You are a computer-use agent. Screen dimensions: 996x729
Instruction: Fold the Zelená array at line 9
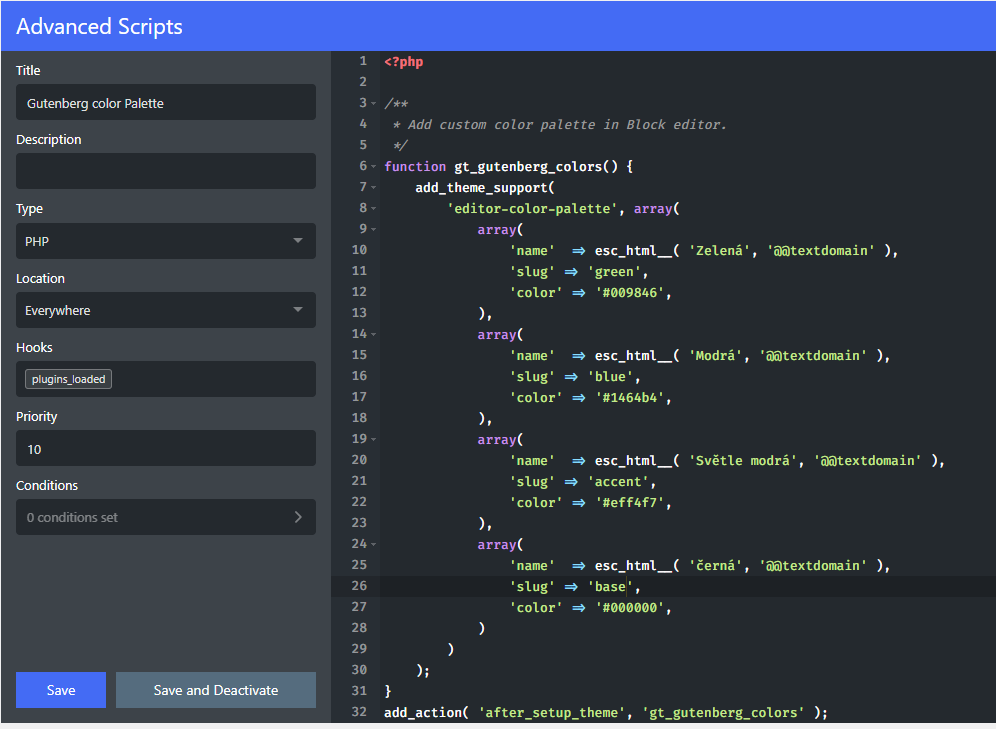point(374,229)
